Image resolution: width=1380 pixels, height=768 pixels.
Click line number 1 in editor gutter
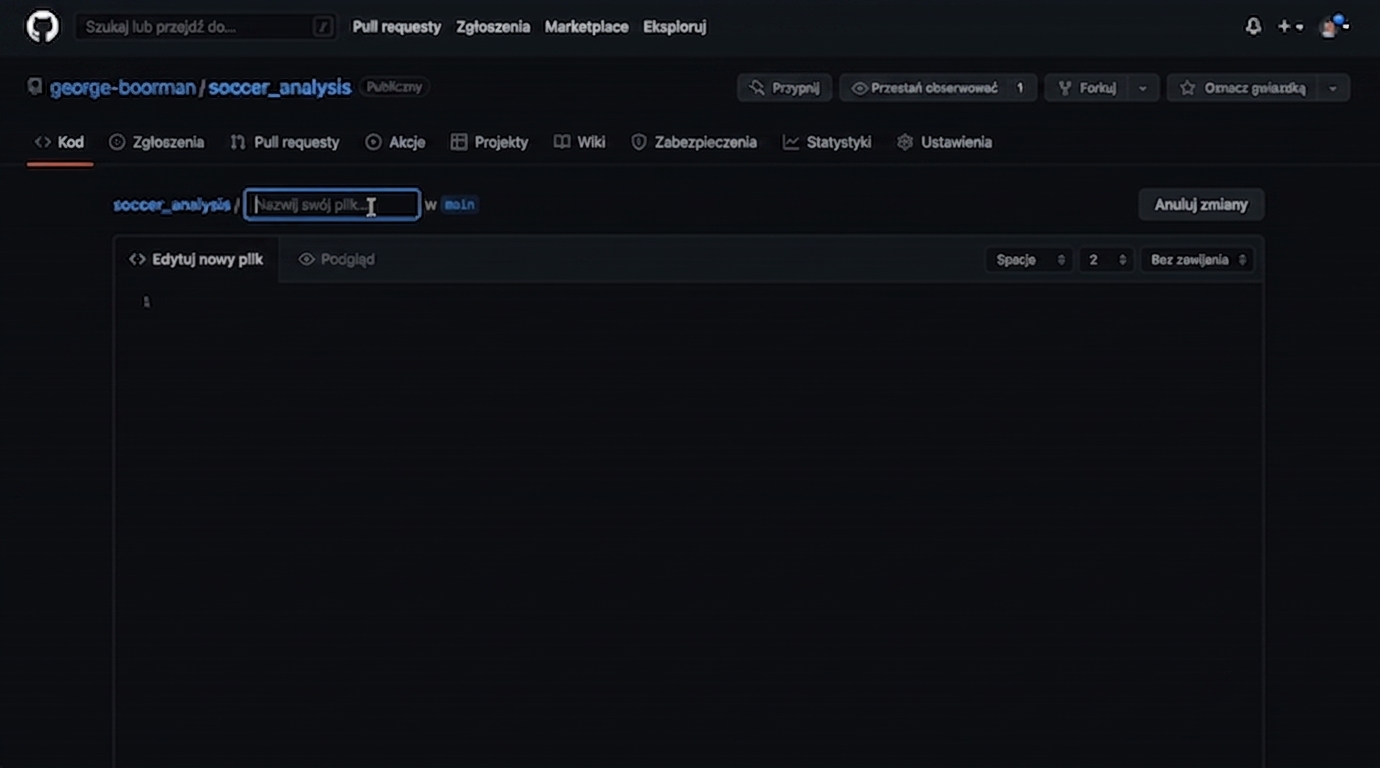click(146, 302)
